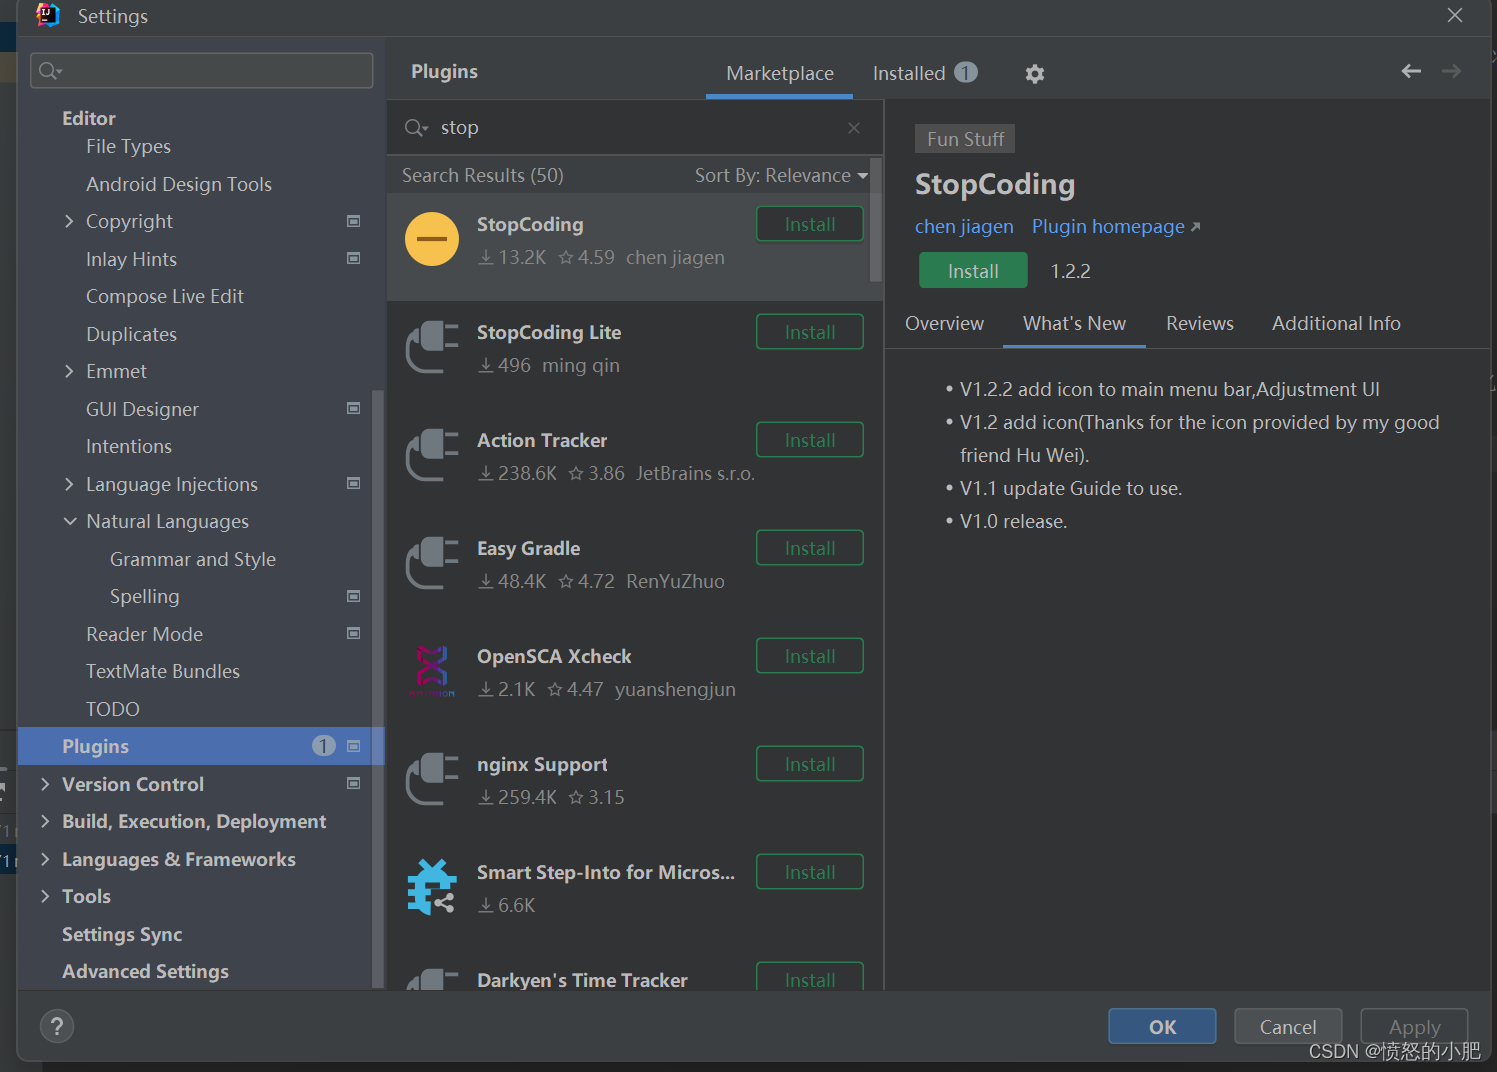The height and width of the screenshot is (1072, 1497).
Task: Install the OpenSCA Xcheck plugin
Action: [x=810, y=656]
